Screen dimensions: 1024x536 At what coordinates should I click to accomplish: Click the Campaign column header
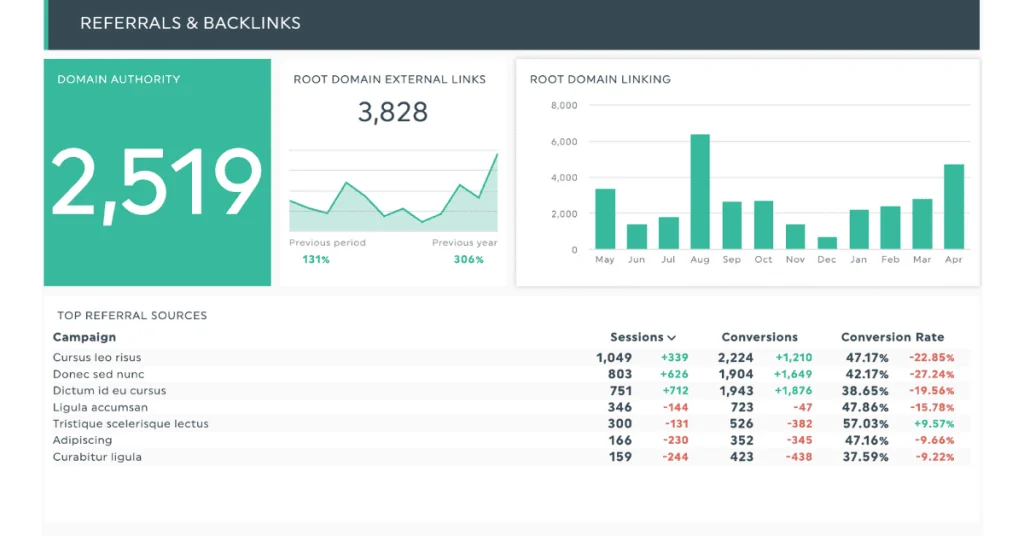pyautogui.click(x=84, y=338)
